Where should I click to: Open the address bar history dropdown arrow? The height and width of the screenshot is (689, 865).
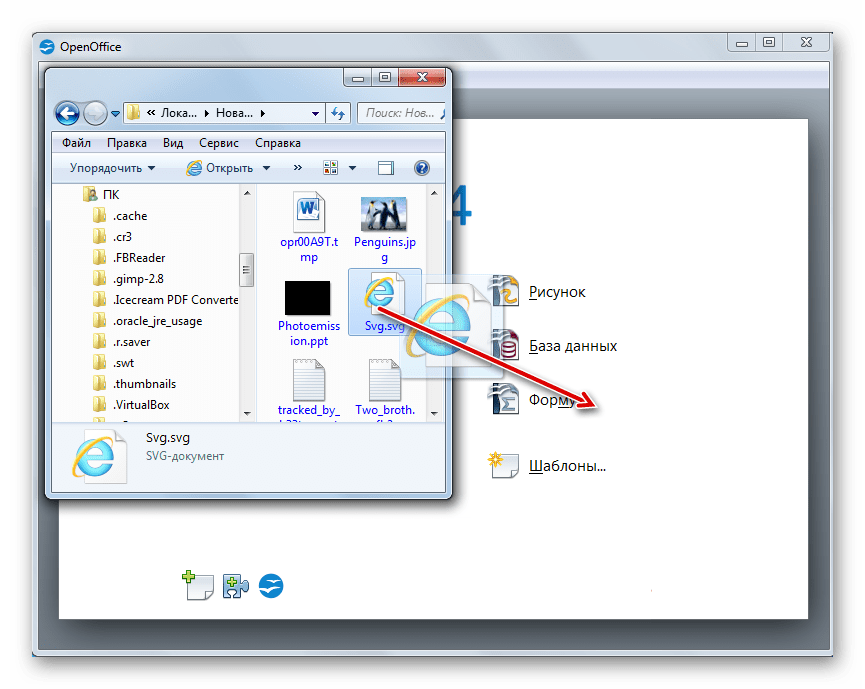click(x=316, y=113)
